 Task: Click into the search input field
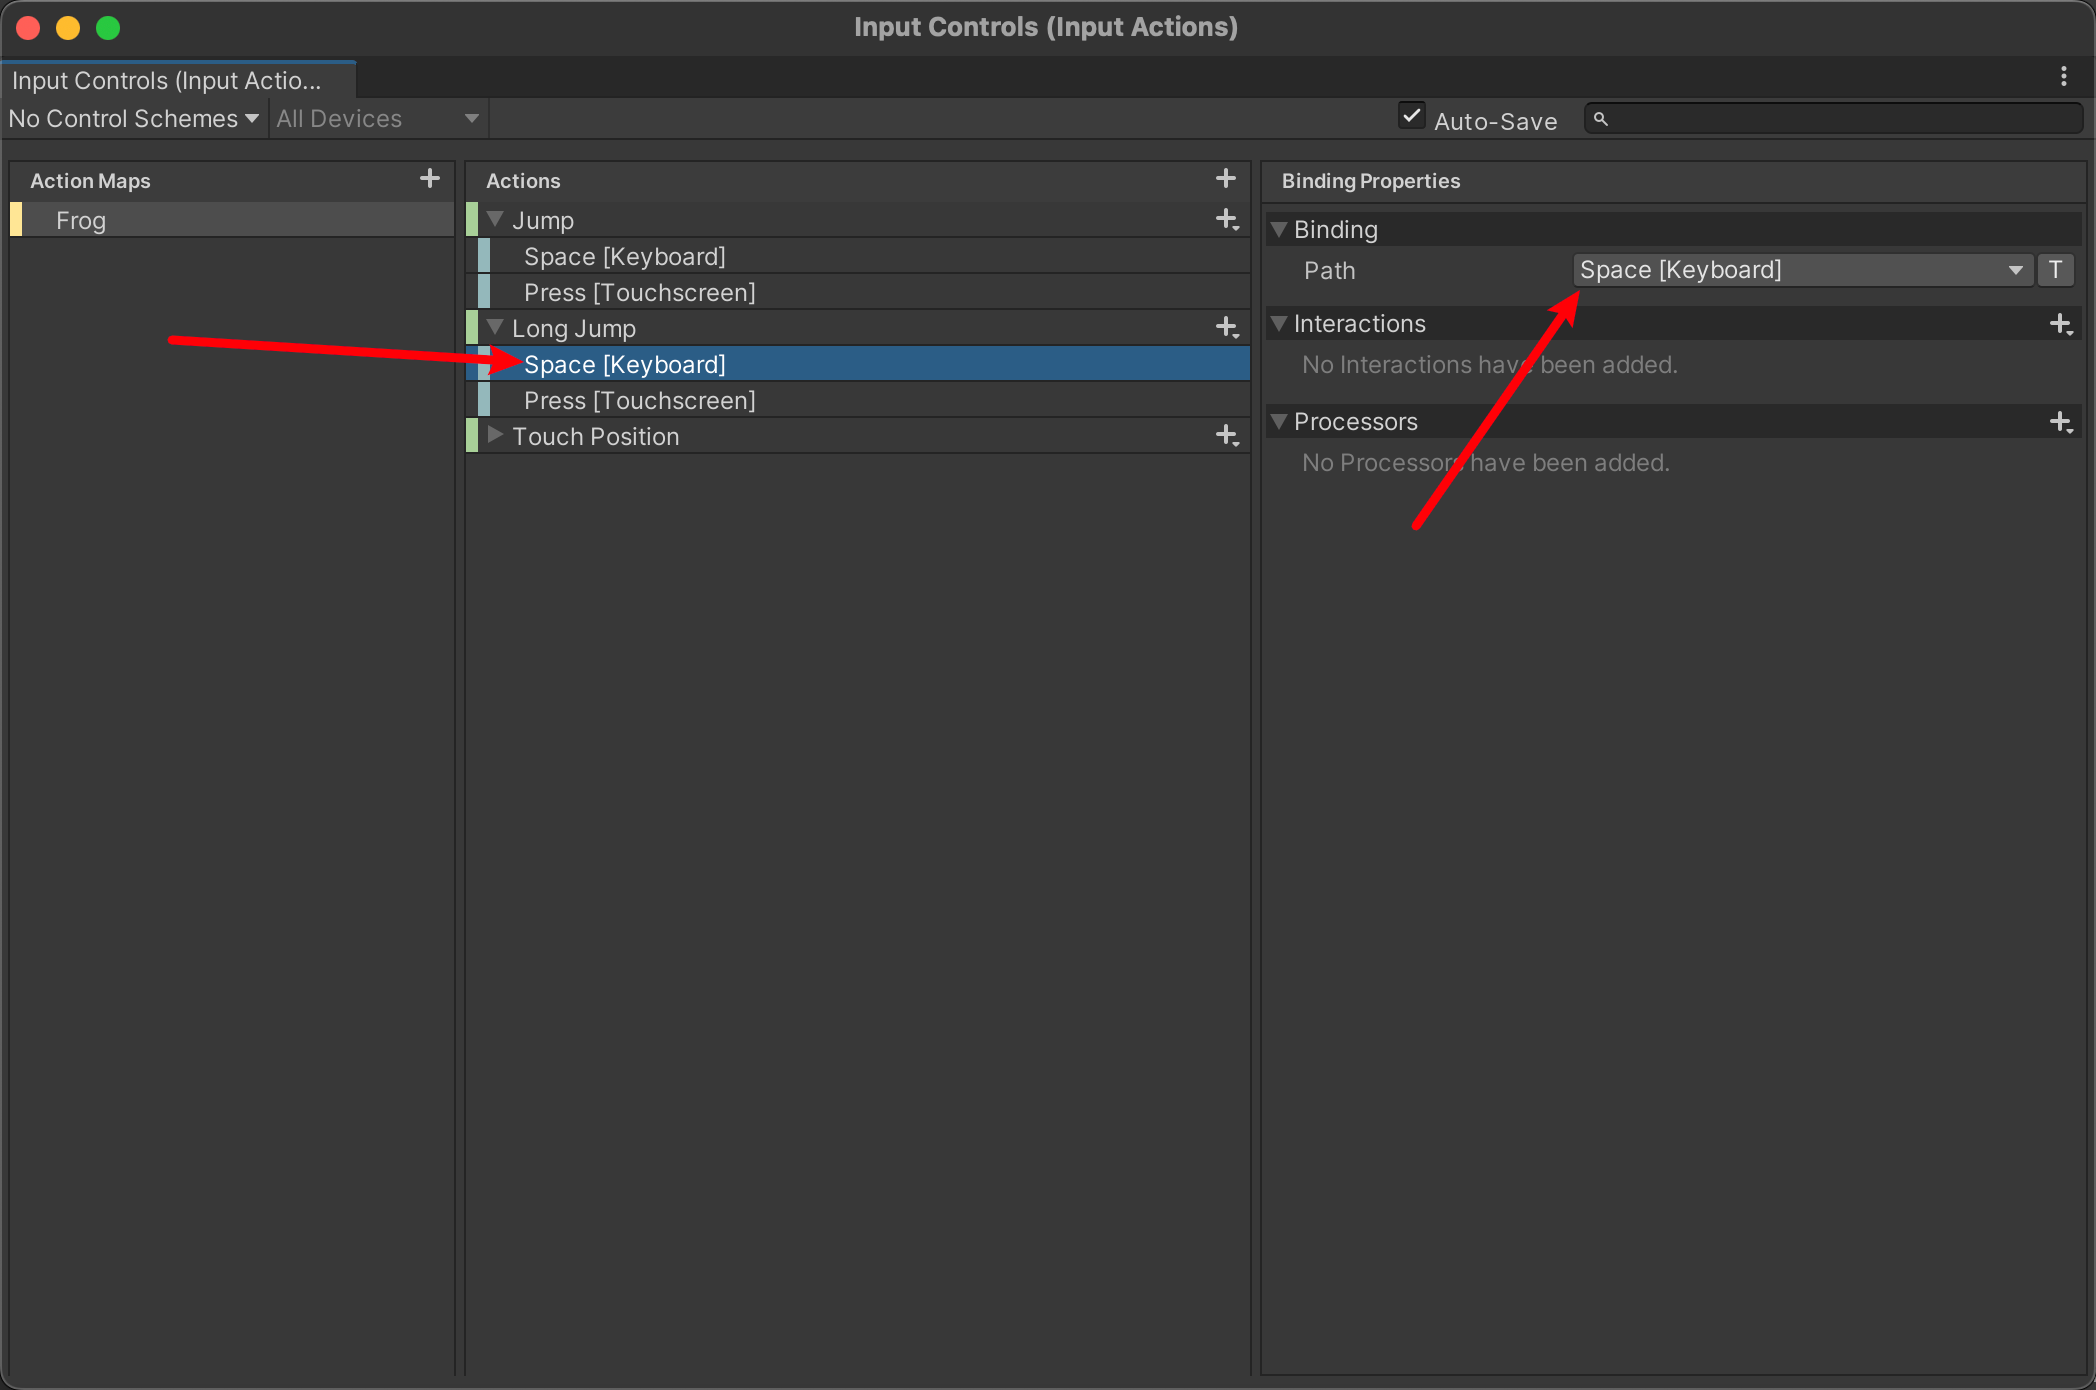click(1834, 119)
